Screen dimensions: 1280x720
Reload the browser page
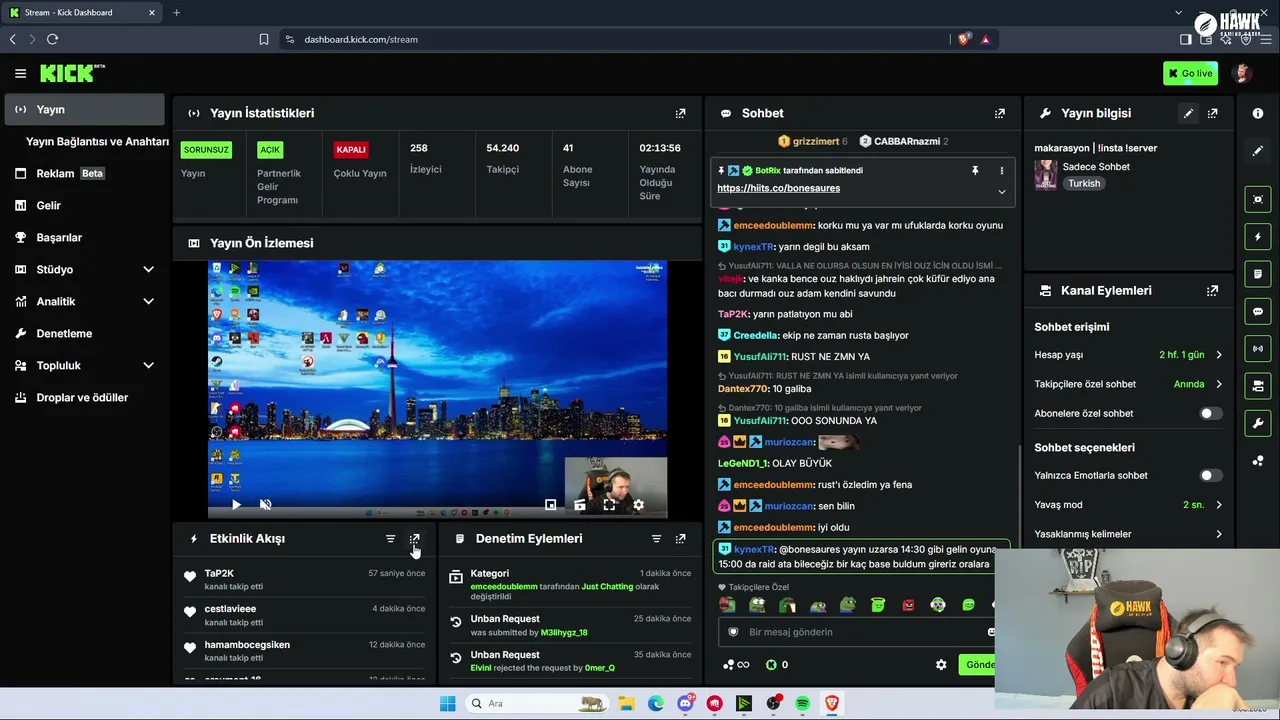click(52, 39)
